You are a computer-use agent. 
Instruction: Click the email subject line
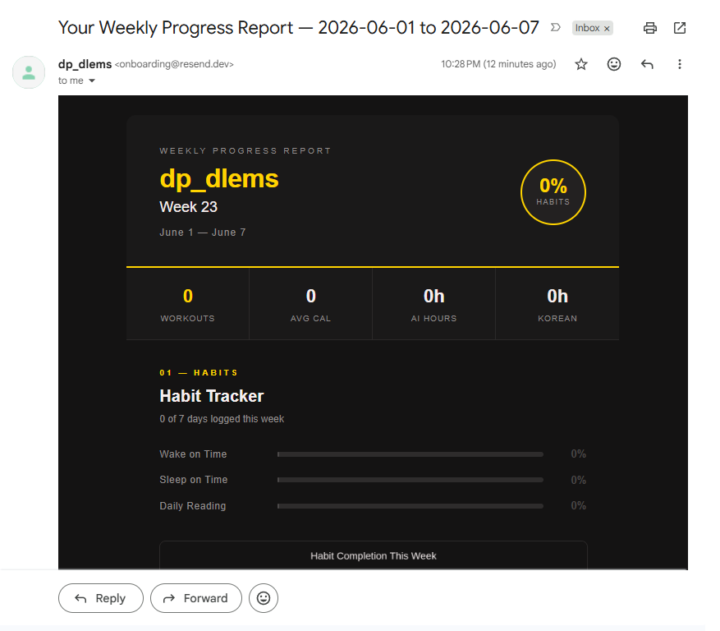click(x=298, y=28)
